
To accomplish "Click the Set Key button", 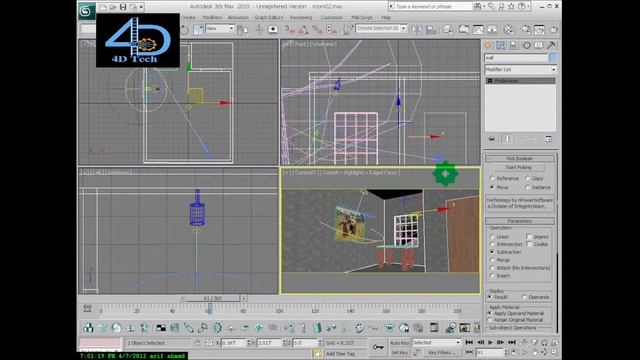I will tap(400, 353).
